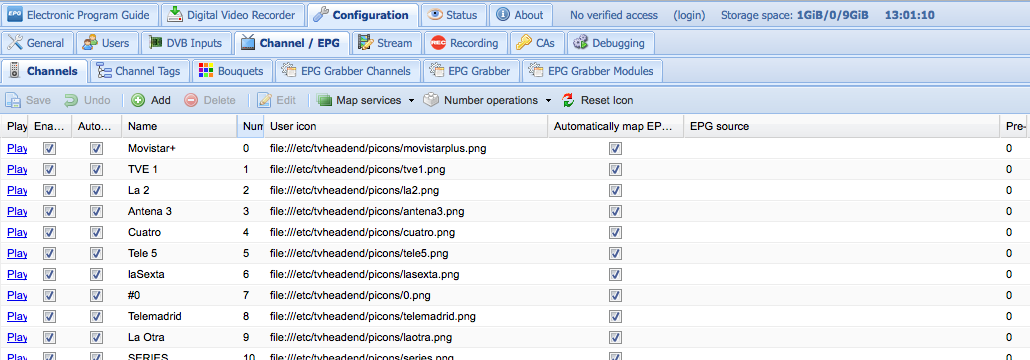Click the 0.png icon path
1030x360 pixels.
point(350,296)
